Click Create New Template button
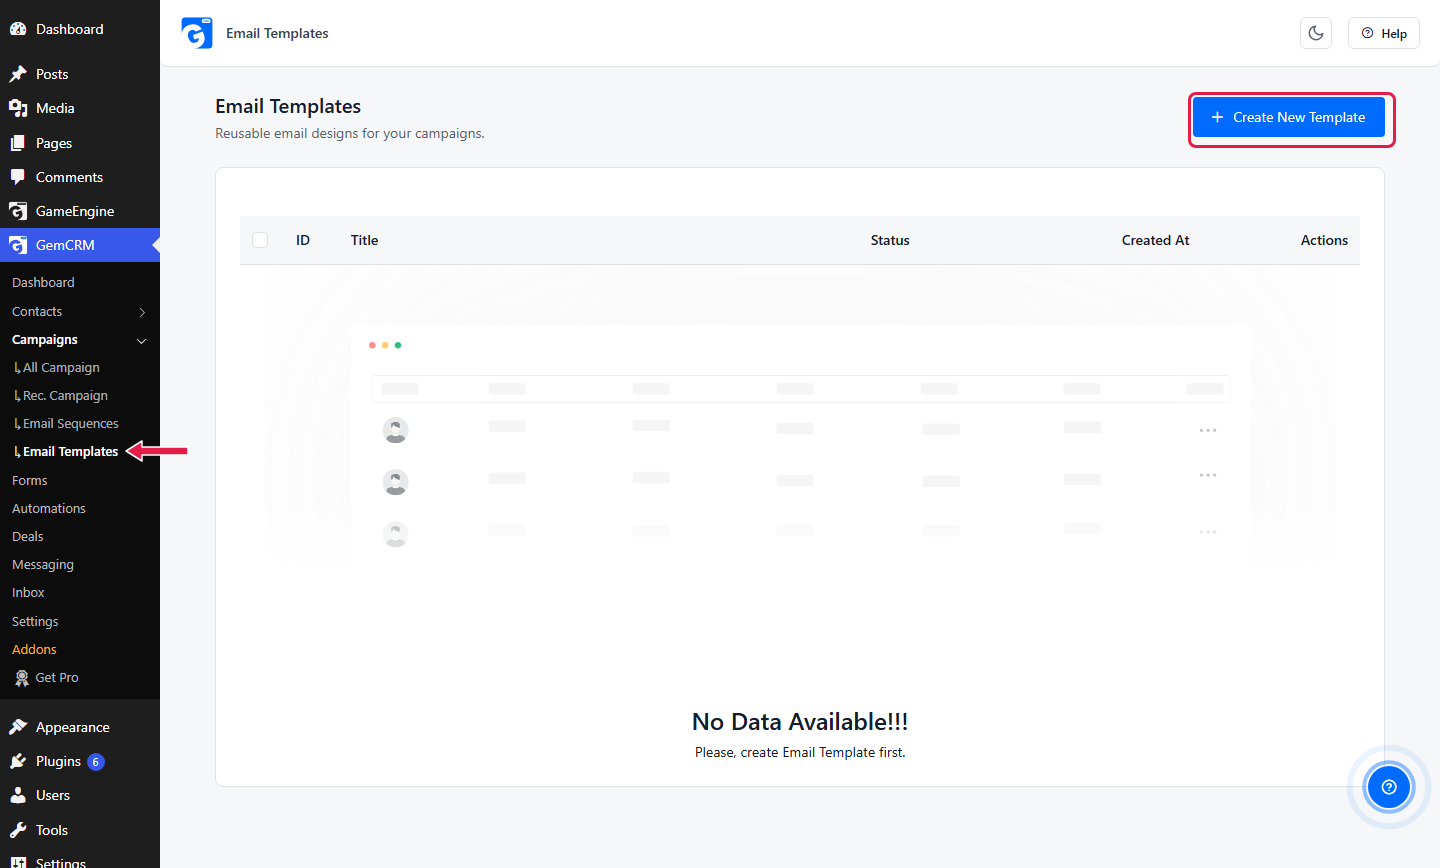The width and height of the screenshot is (1440, 868). (x=1289, y=117)
